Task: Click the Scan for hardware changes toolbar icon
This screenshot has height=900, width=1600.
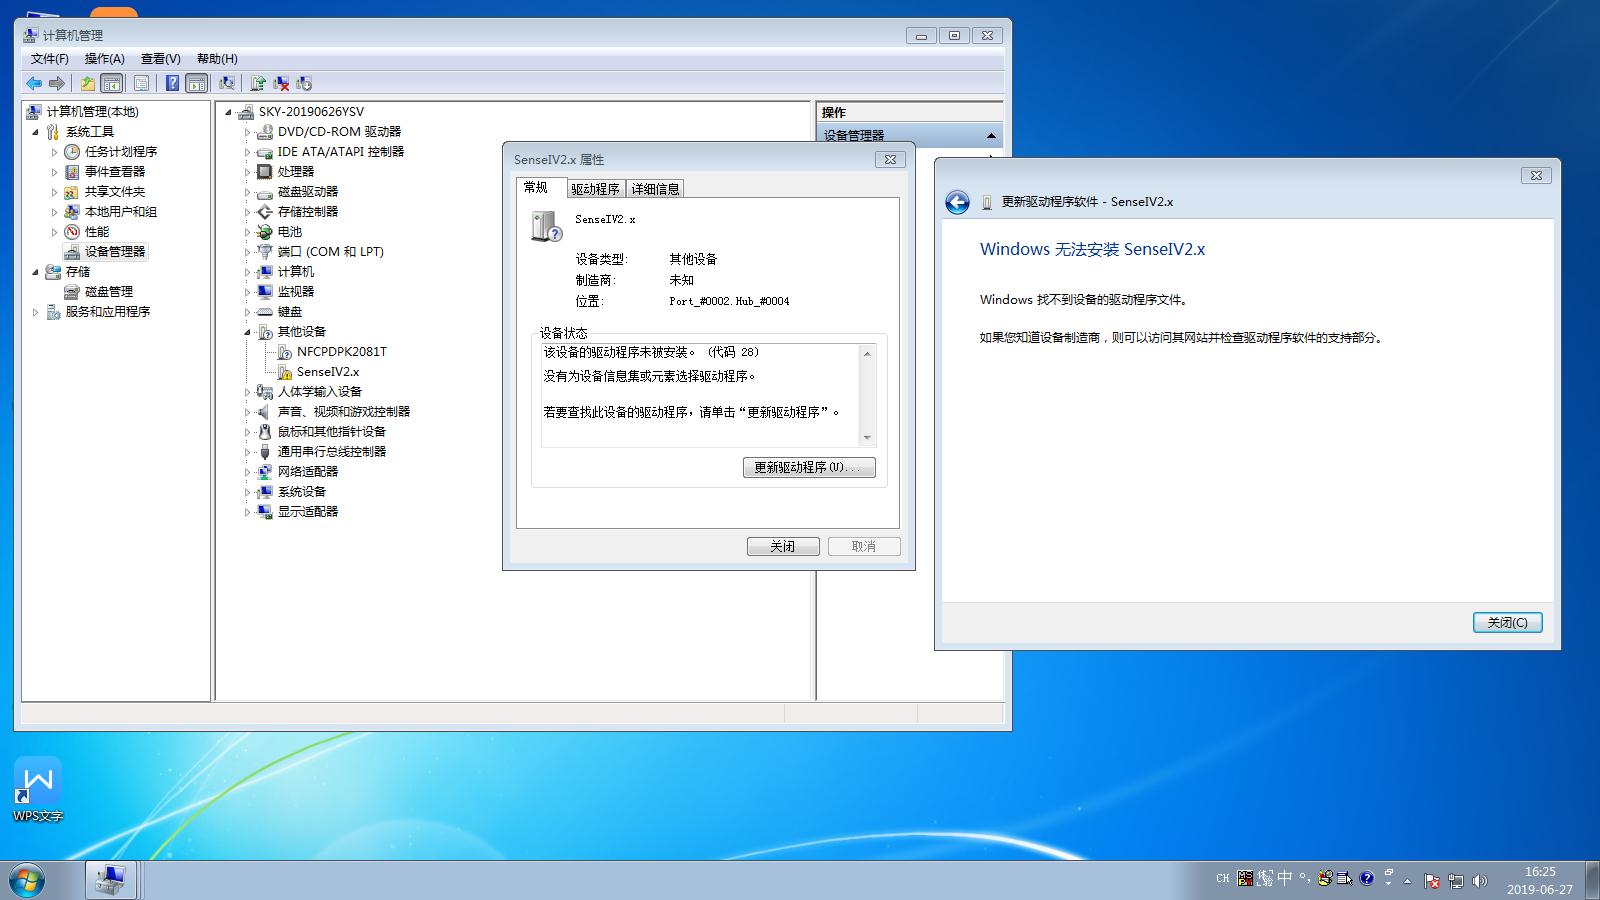Action: coord(227,83)
